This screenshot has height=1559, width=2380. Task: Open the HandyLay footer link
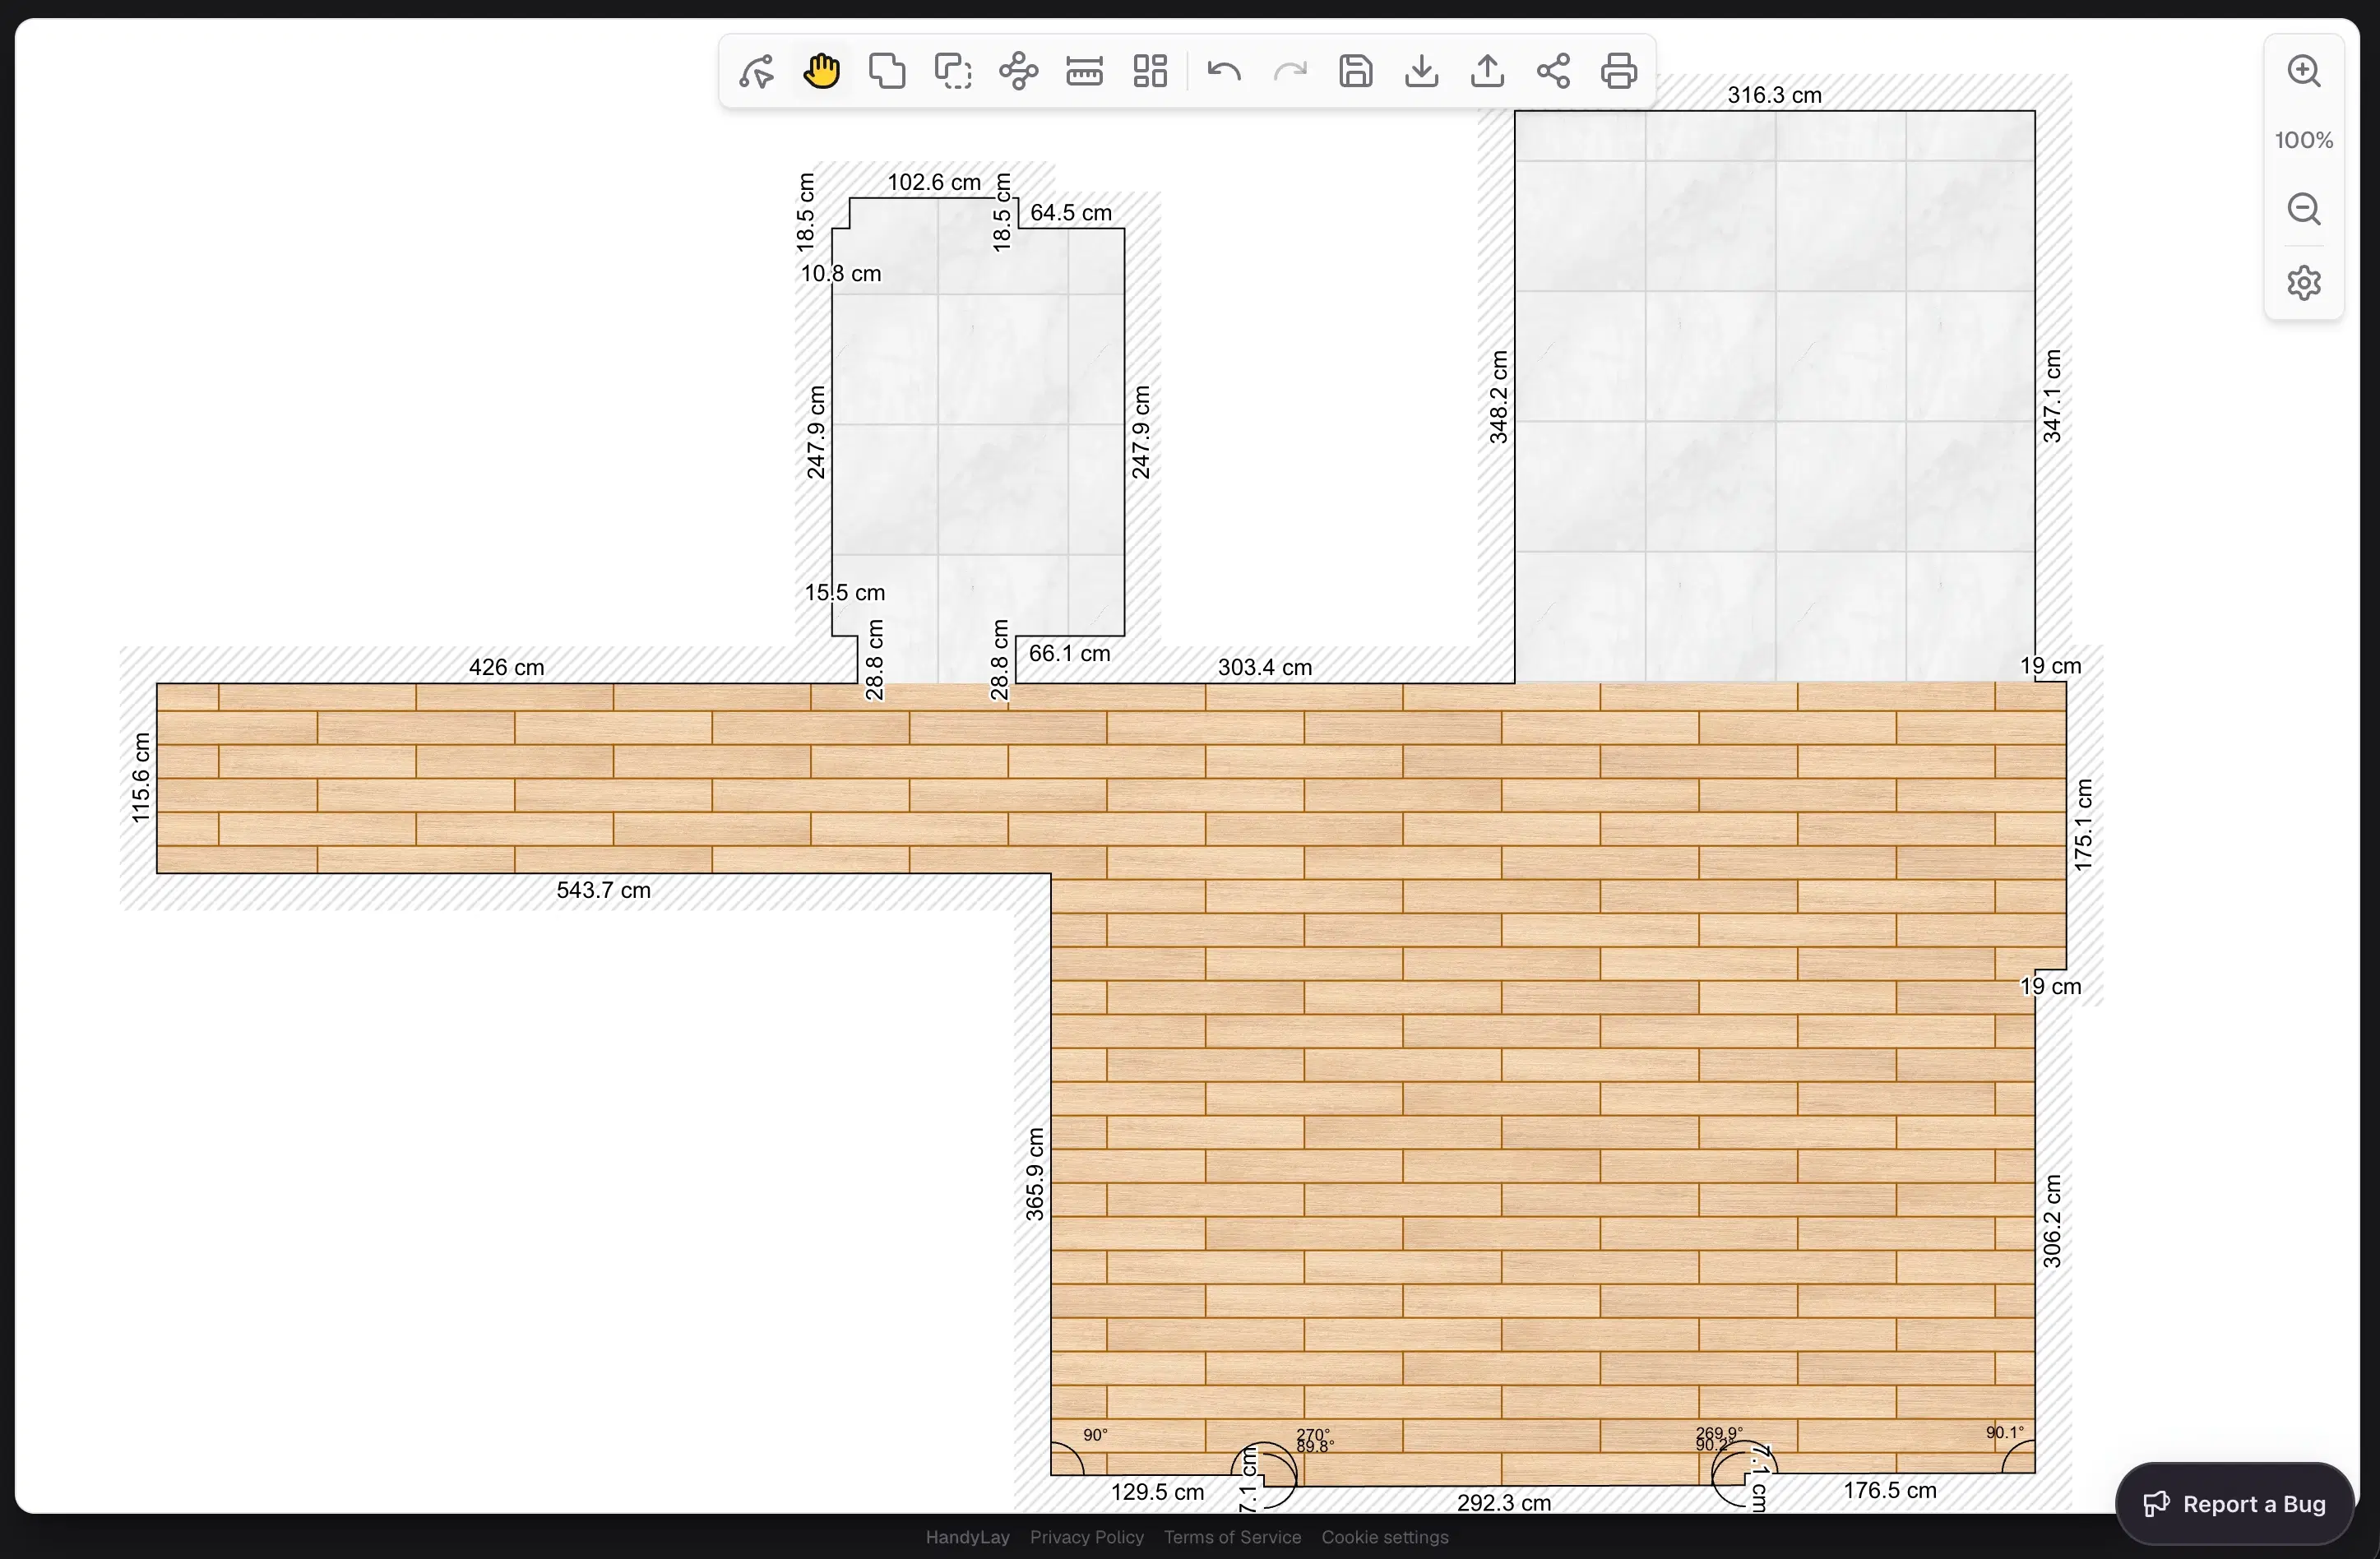(967, 1537)
